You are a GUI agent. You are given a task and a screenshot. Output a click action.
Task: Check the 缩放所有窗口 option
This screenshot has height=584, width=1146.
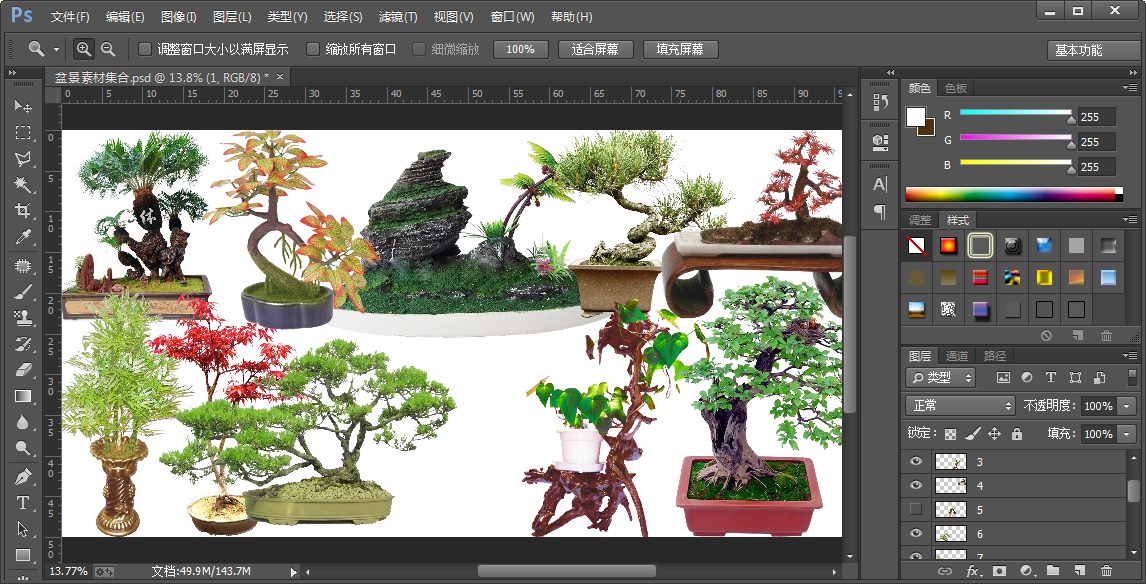pyautogui.click(x=313, y=49)
